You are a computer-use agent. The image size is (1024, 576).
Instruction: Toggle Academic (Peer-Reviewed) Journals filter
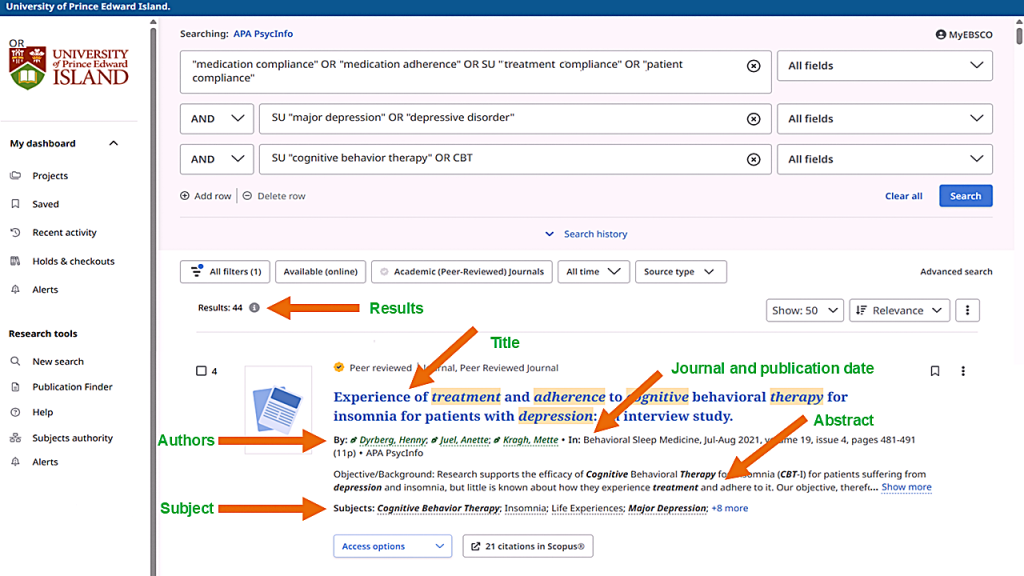[462, 272]
